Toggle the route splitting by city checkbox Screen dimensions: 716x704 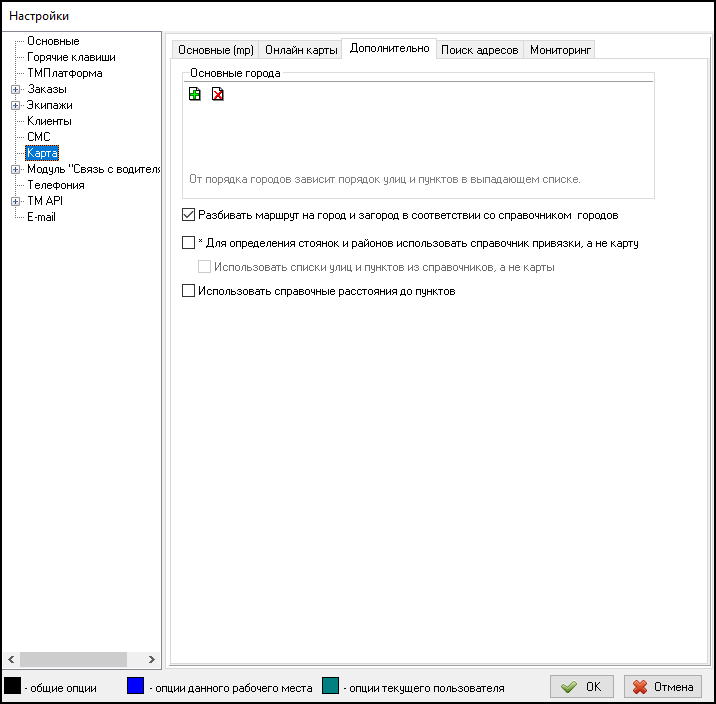pos(189,214)
